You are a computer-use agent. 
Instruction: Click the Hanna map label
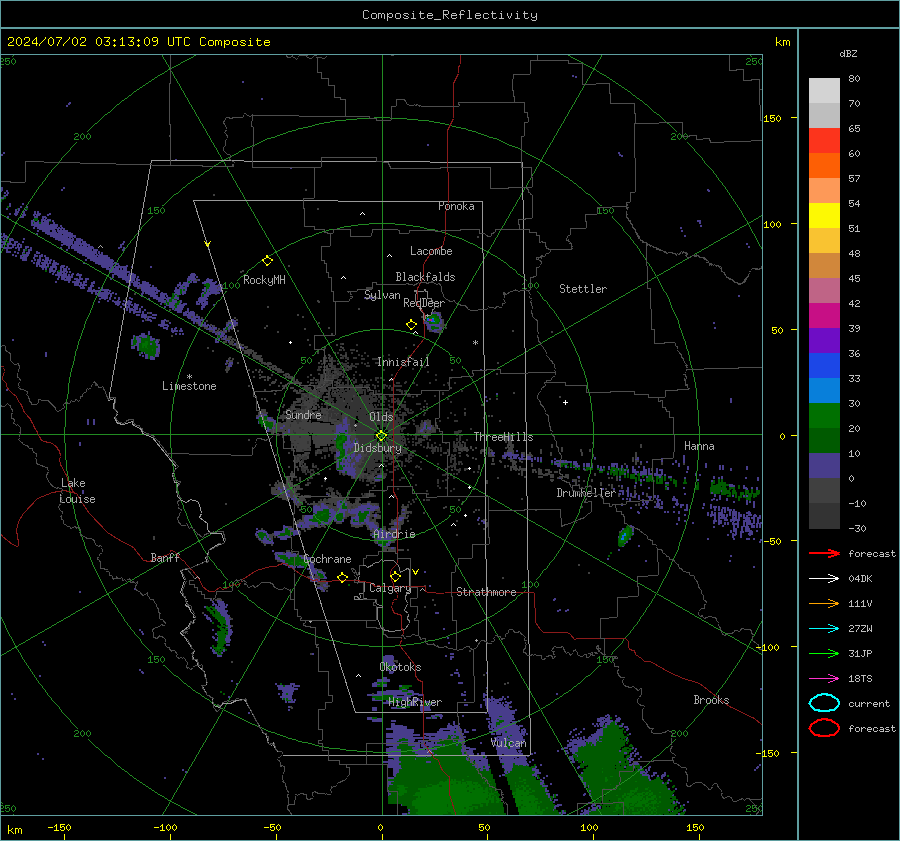pyautogui.click(x=699, y=446)
